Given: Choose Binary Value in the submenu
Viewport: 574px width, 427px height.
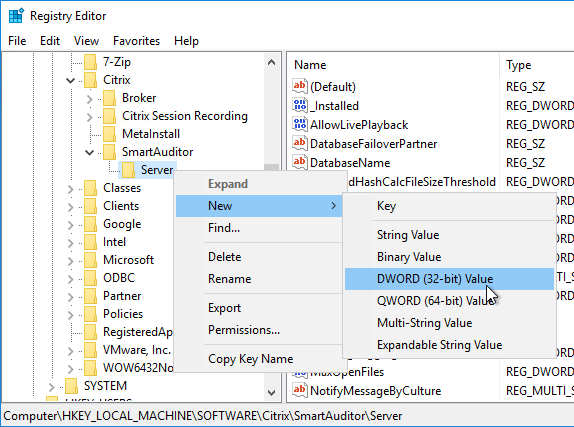Looking at the screenshot, I should coord(449,257).
